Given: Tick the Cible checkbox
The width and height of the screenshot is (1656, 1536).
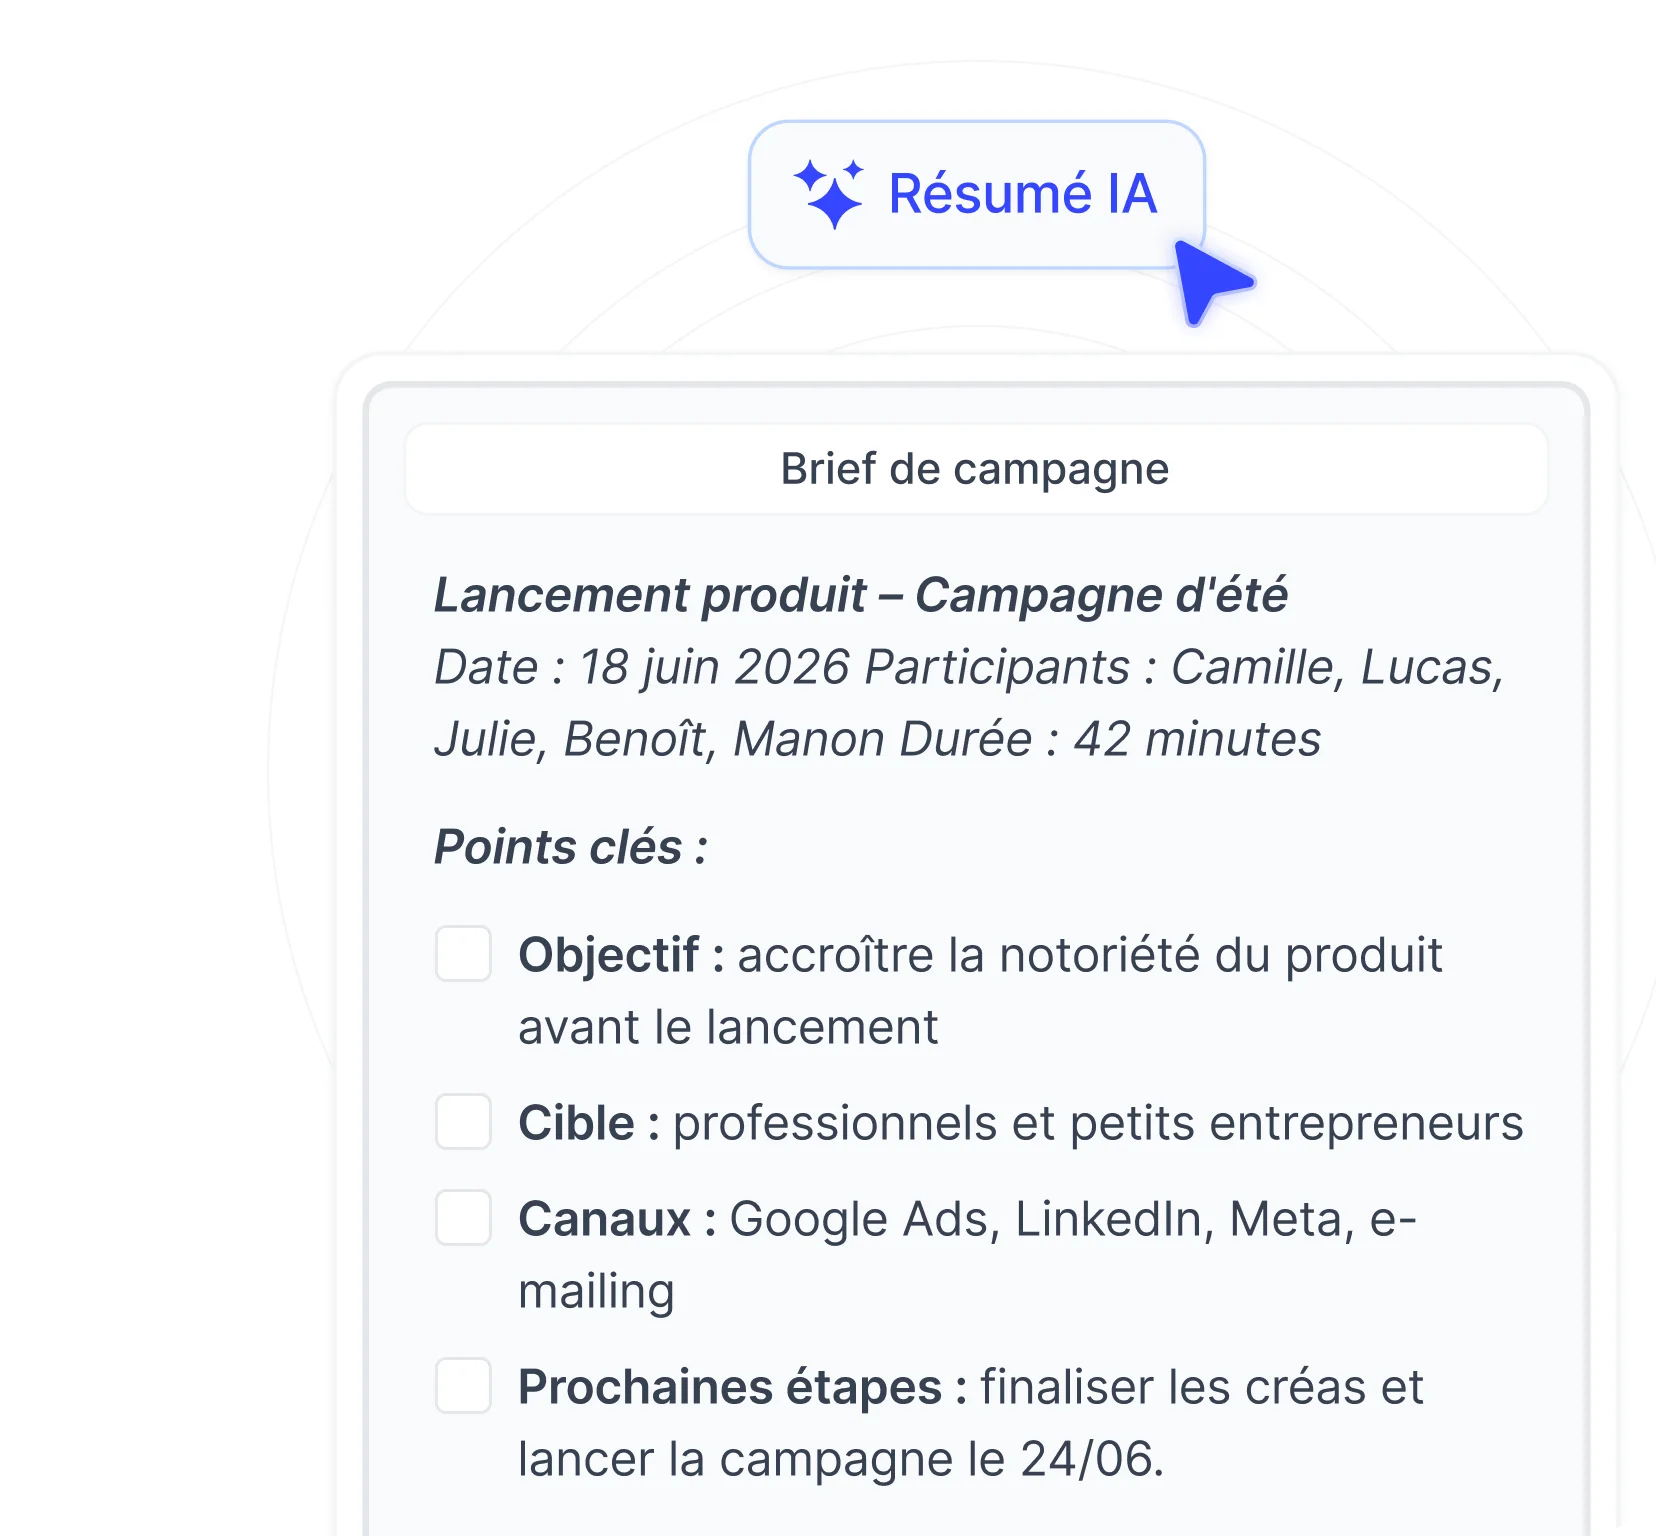Looking at the screenshot, I should click(x=463, y=1121).
